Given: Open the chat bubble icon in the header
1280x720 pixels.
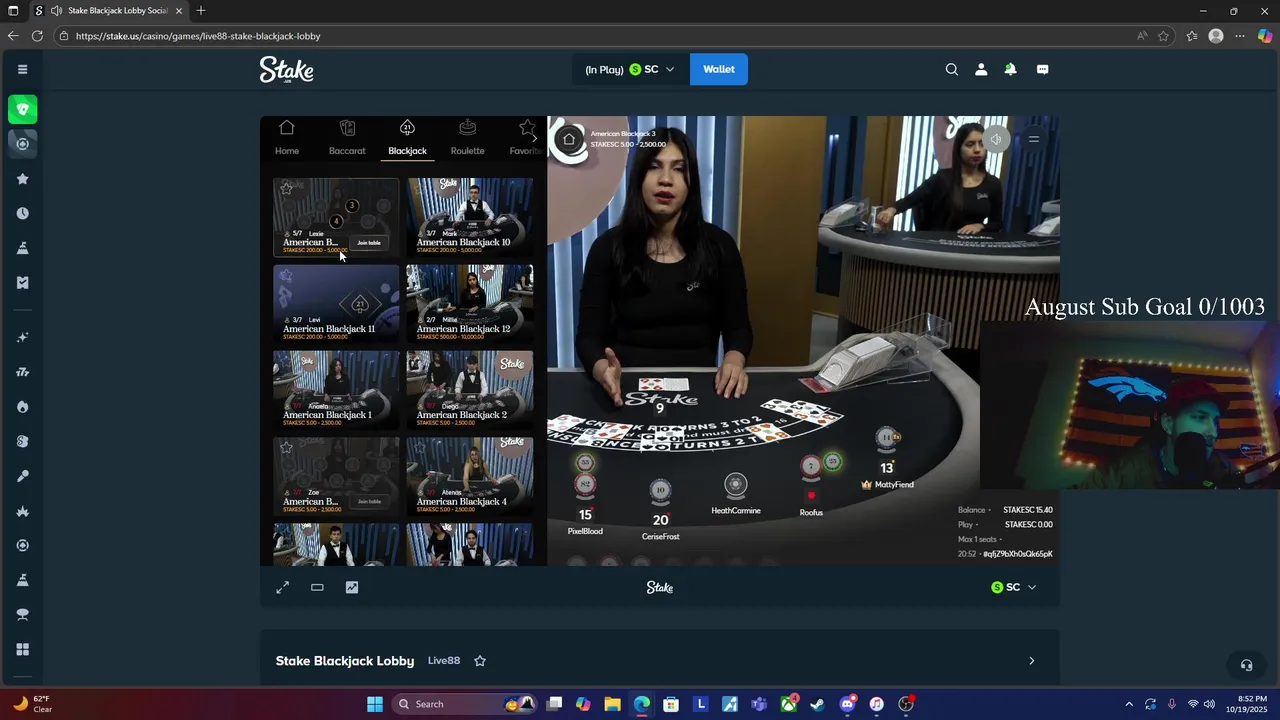Looking at the screenshot, I should click(1042, 70).
